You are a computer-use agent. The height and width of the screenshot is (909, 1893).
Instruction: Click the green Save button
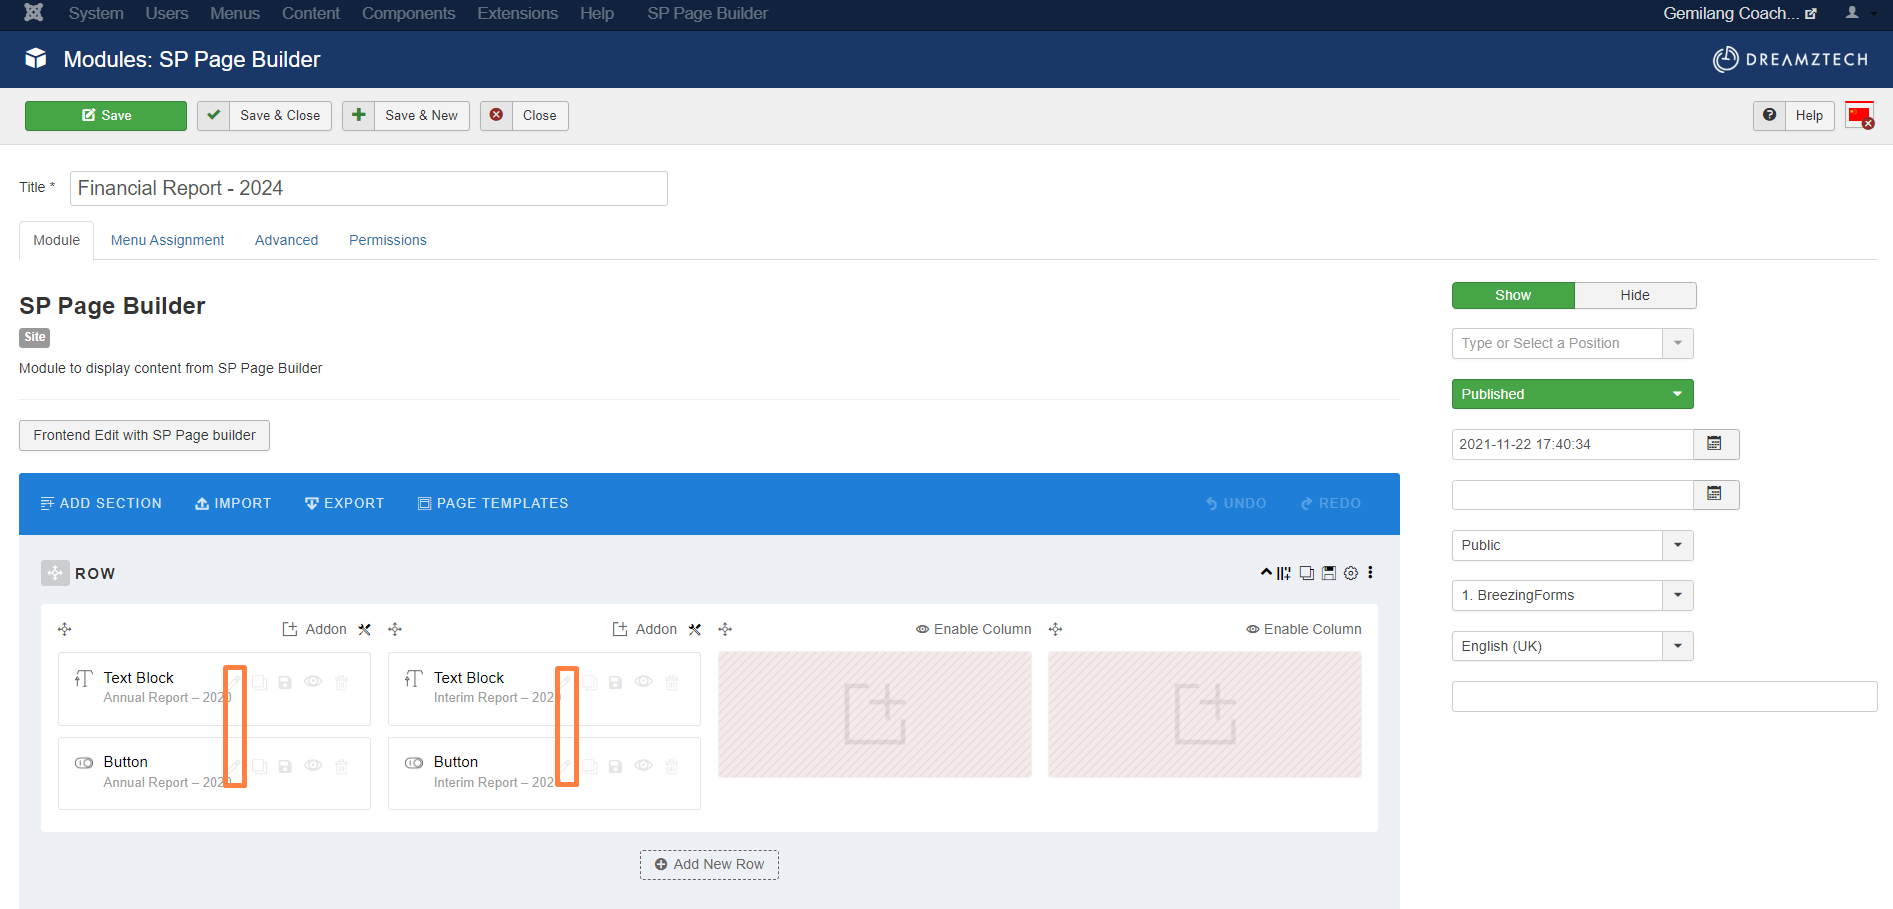(106, 115)
